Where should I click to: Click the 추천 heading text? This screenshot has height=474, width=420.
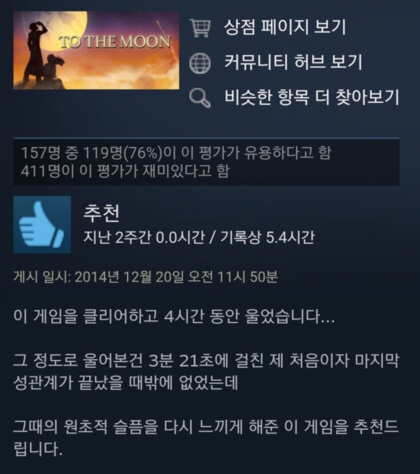[x=101, y=213]
